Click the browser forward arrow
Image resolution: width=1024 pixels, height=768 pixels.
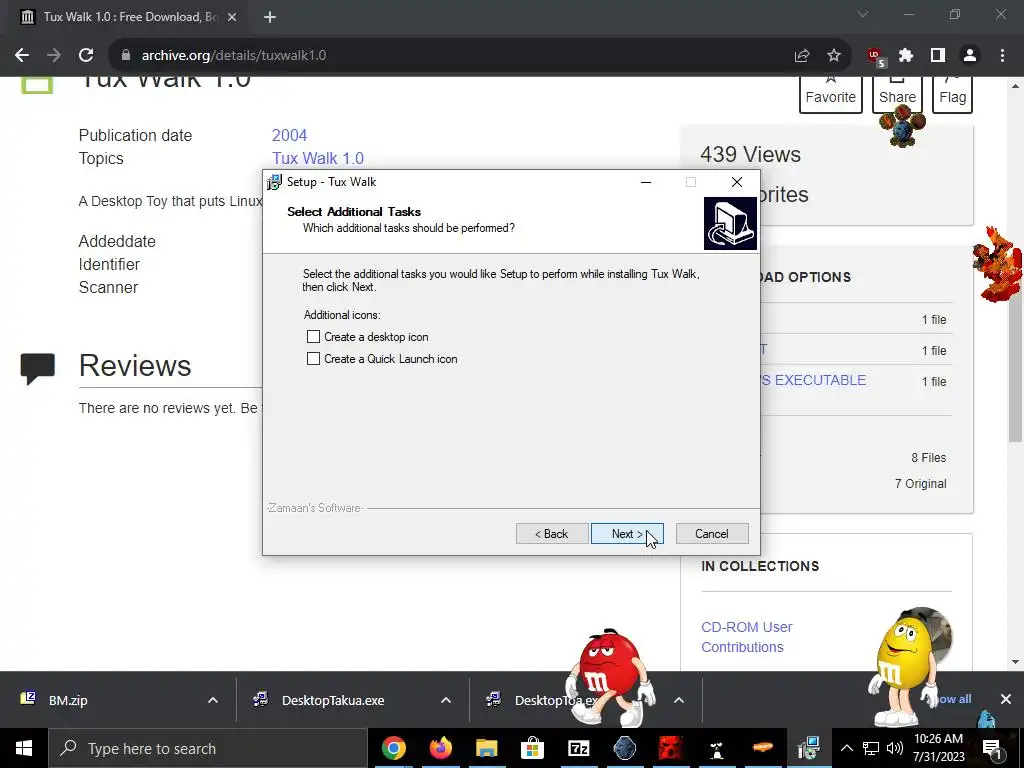pos(54,56)
